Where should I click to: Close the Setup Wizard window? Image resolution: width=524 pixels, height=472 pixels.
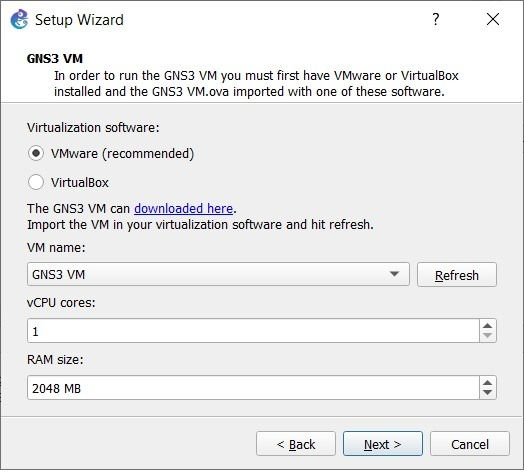(493, 19)
